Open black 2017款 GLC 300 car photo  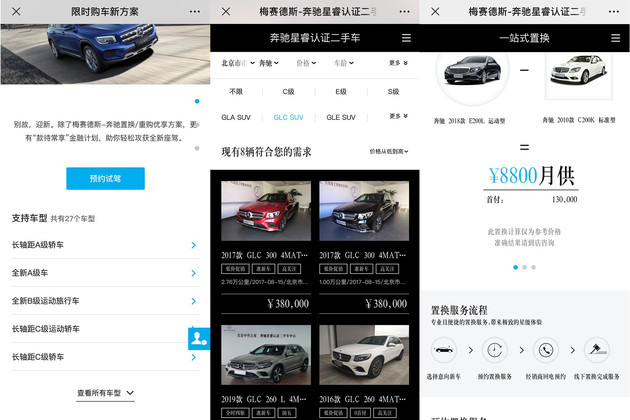click(x=364, y=211)
